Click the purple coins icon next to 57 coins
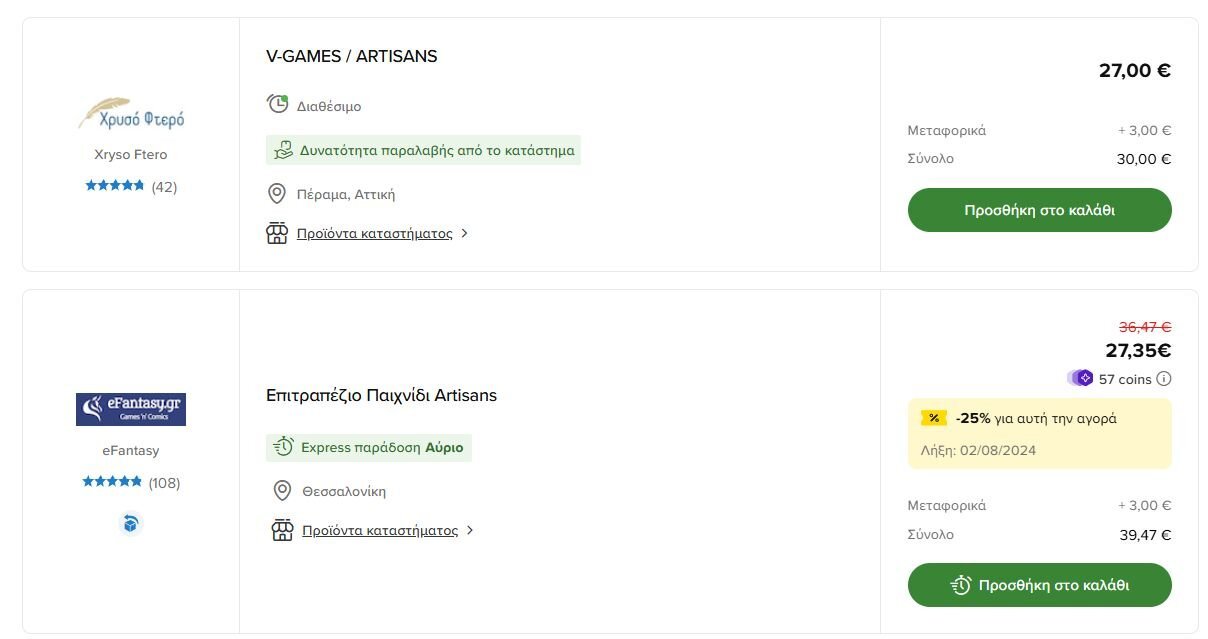The image size is (1208, 639). [1081, 378]
